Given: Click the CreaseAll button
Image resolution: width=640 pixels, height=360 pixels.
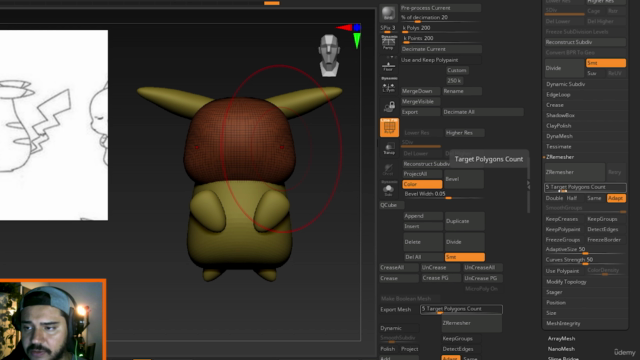Looking at the screenshot, I should (399, 268).
